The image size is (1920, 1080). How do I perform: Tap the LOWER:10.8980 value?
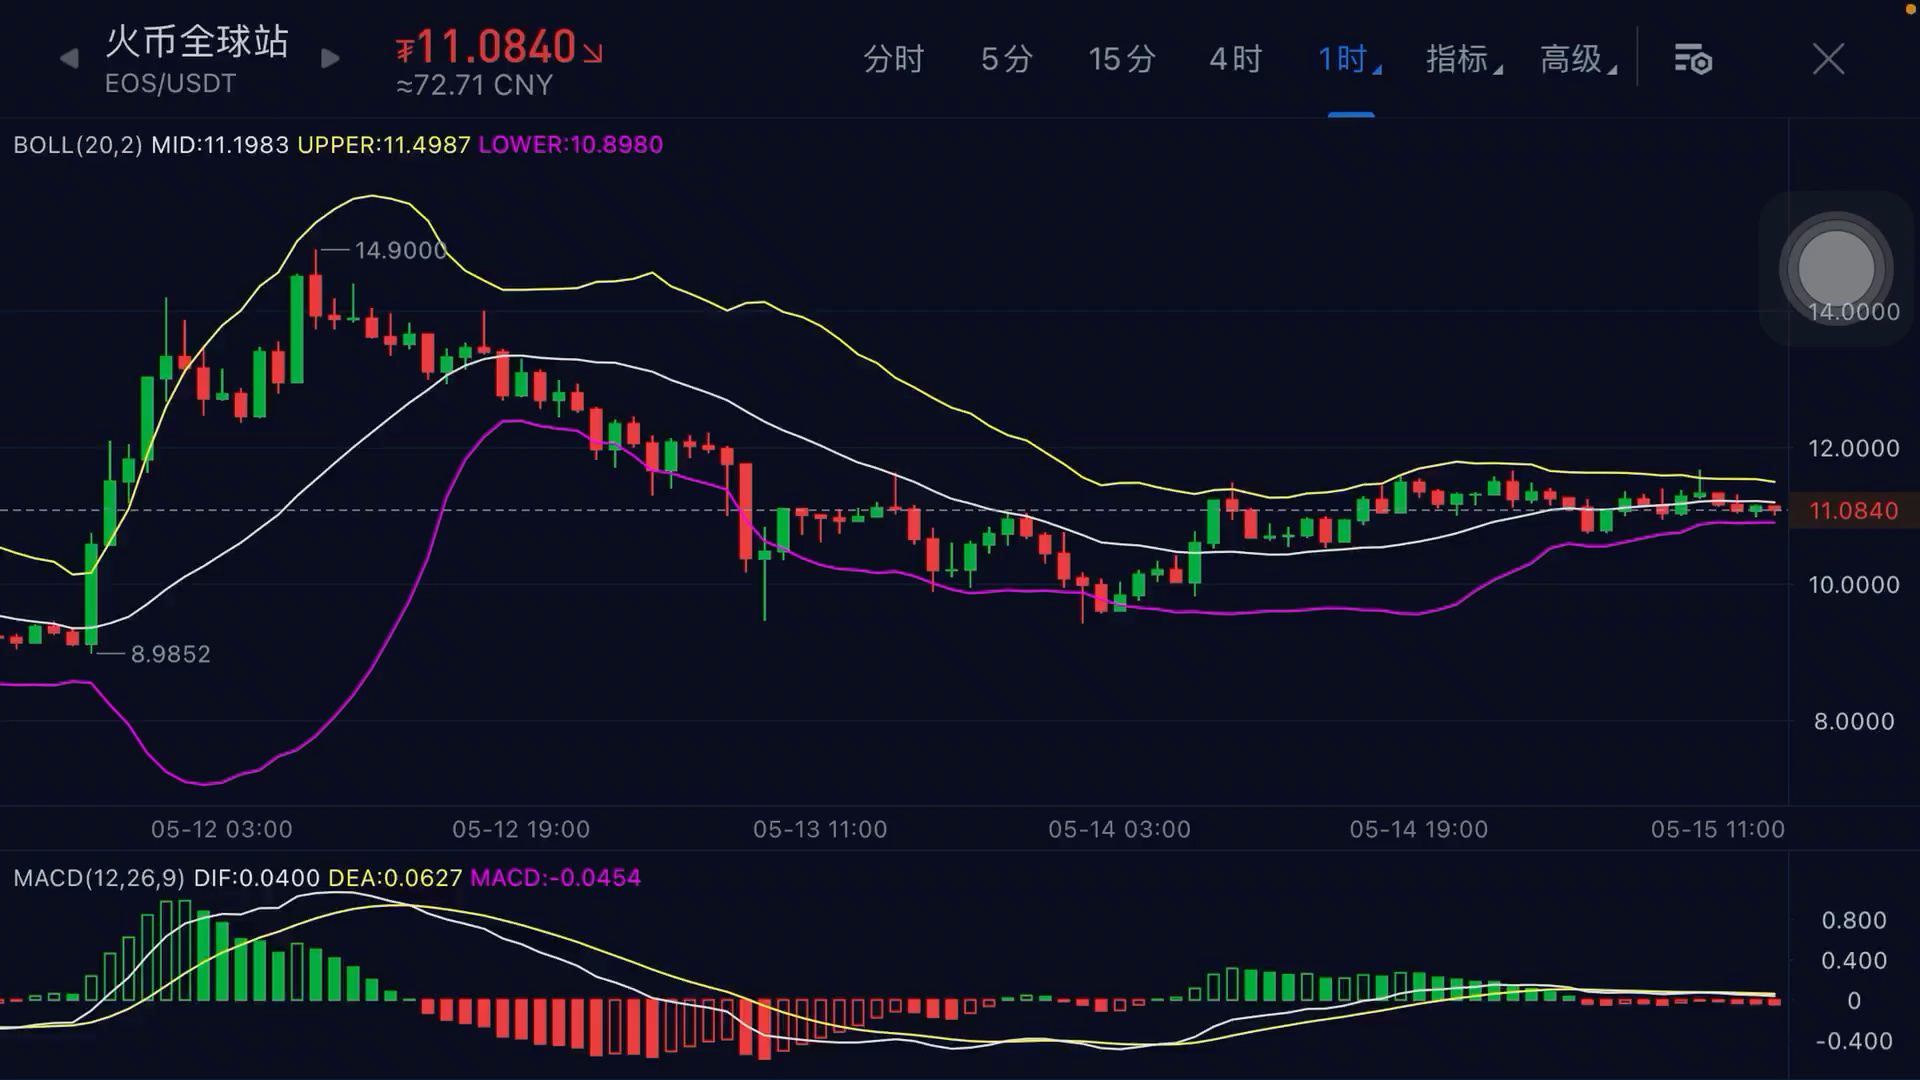coord(571,145)
